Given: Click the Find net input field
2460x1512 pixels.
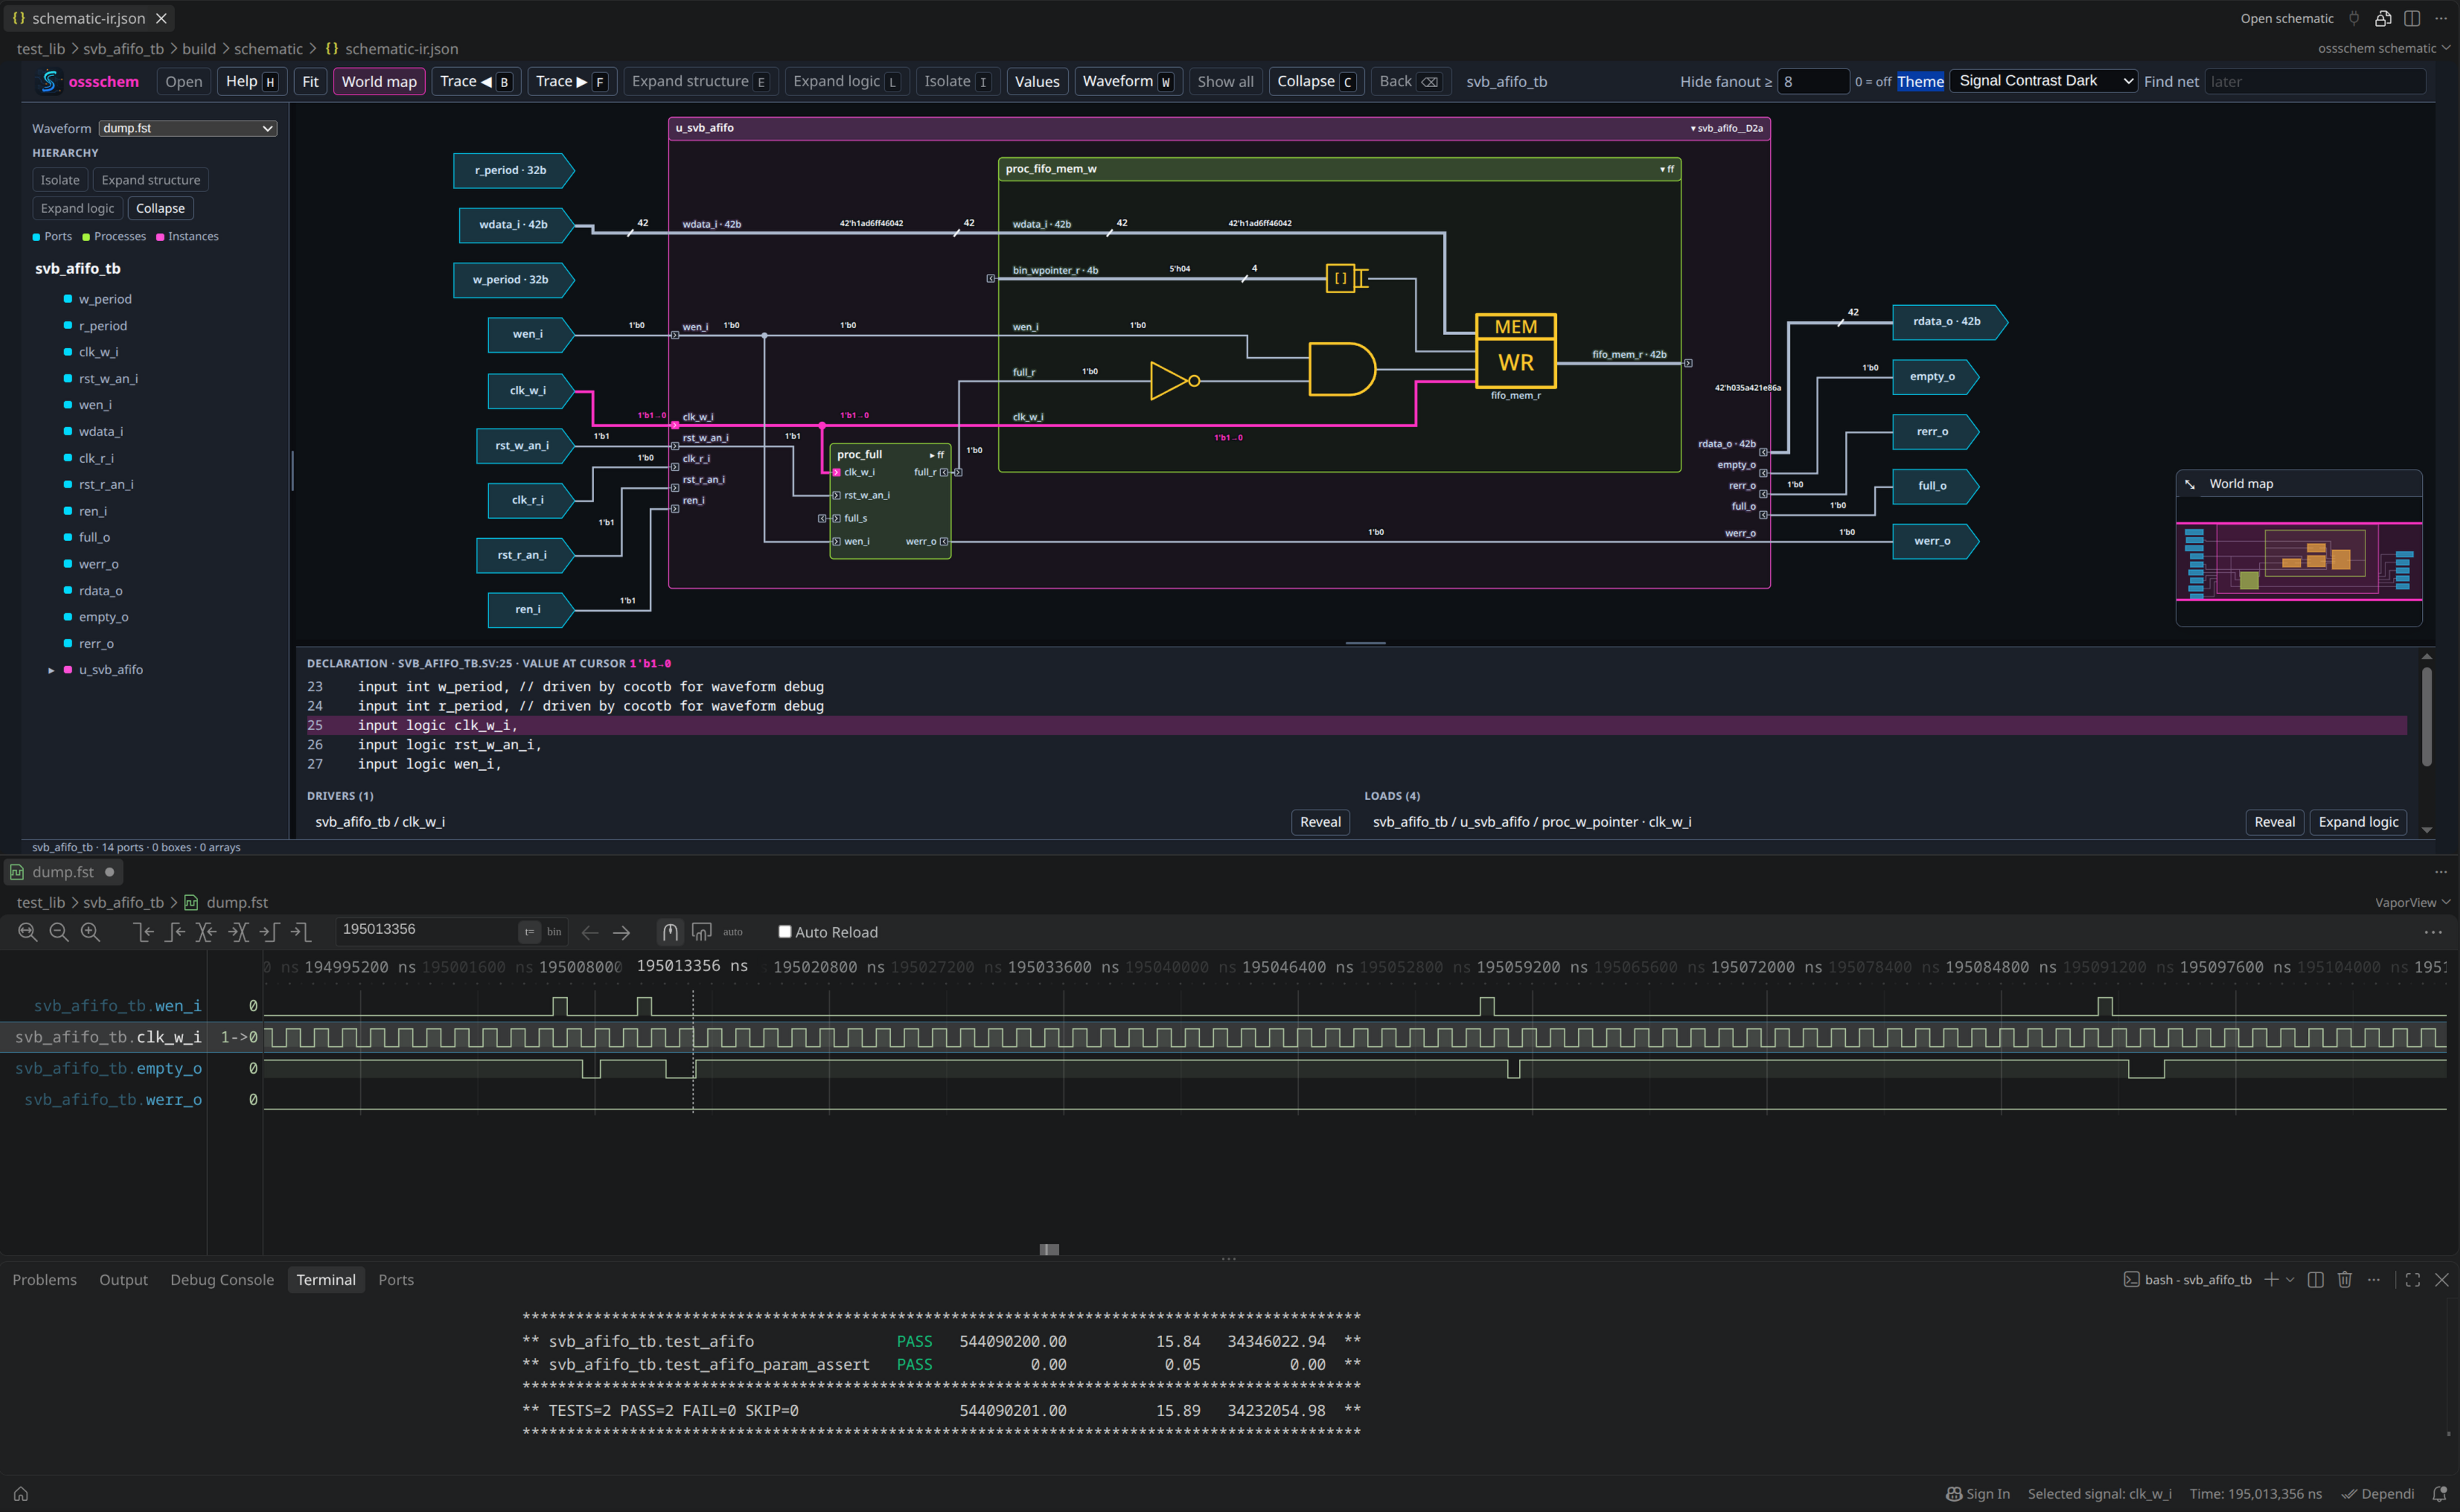Looking at the screenshot, I should point(2315,82).
